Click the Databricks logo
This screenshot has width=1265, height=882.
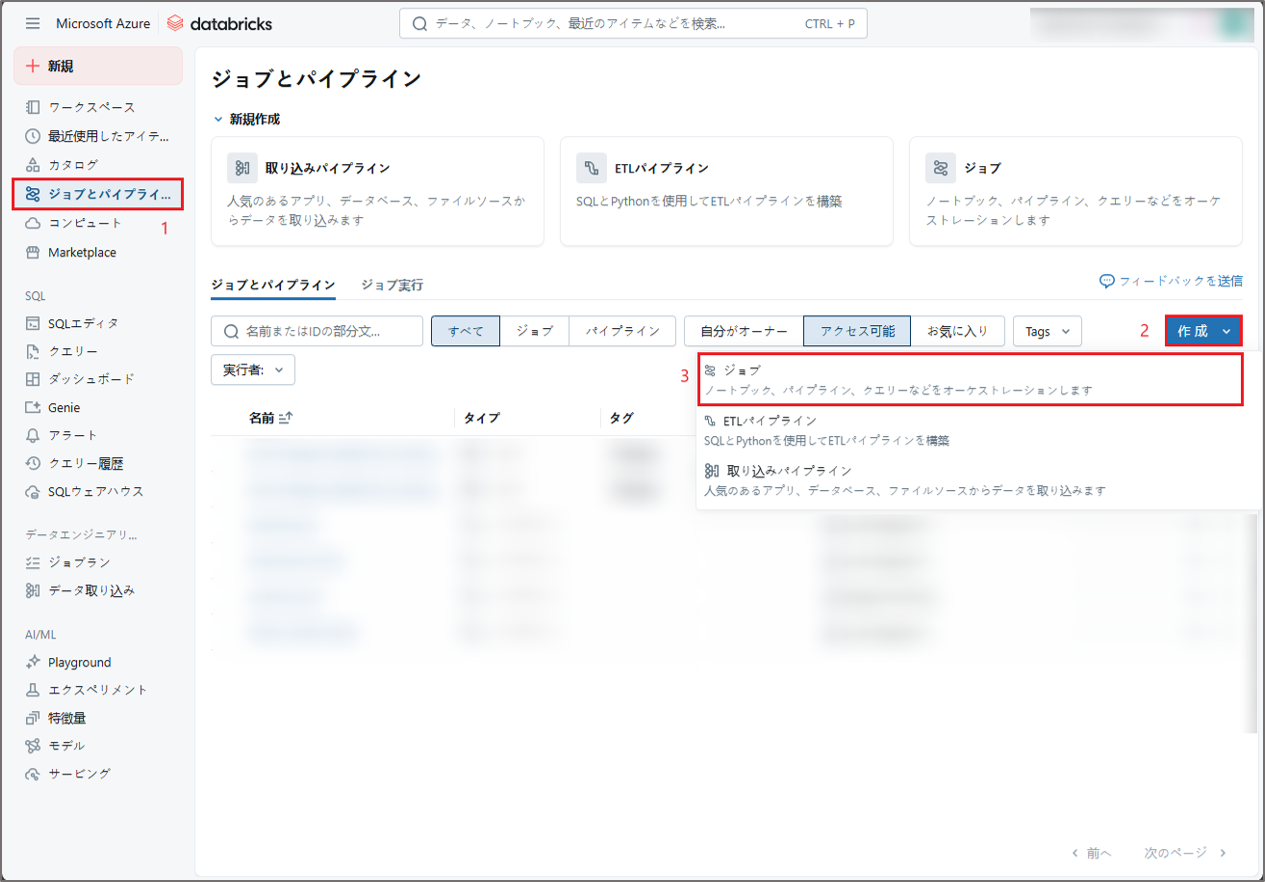(x=219, y=23)
